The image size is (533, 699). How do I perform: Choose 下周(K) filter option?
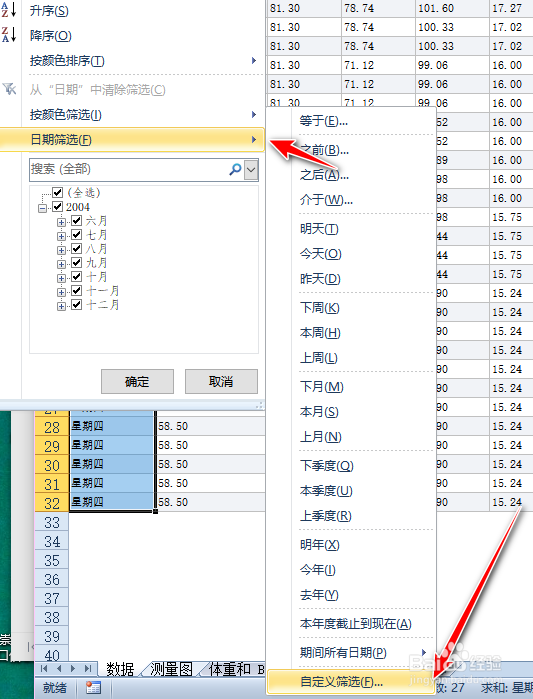pyautogui.click(x=351, y=308)
